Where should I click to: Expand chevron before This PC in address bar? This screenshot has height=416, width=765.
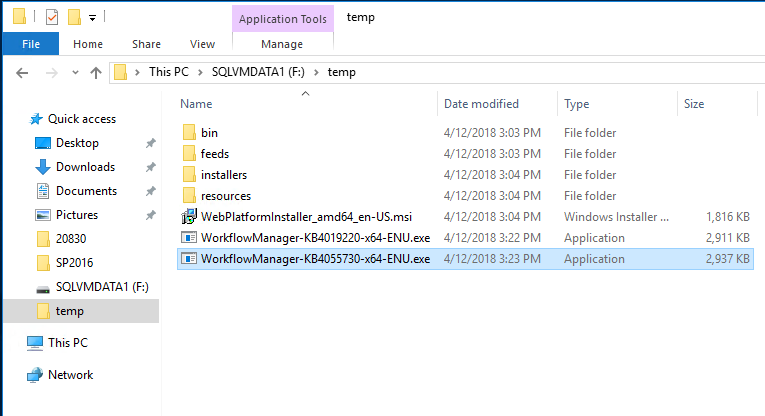click(x=138, y=72)
